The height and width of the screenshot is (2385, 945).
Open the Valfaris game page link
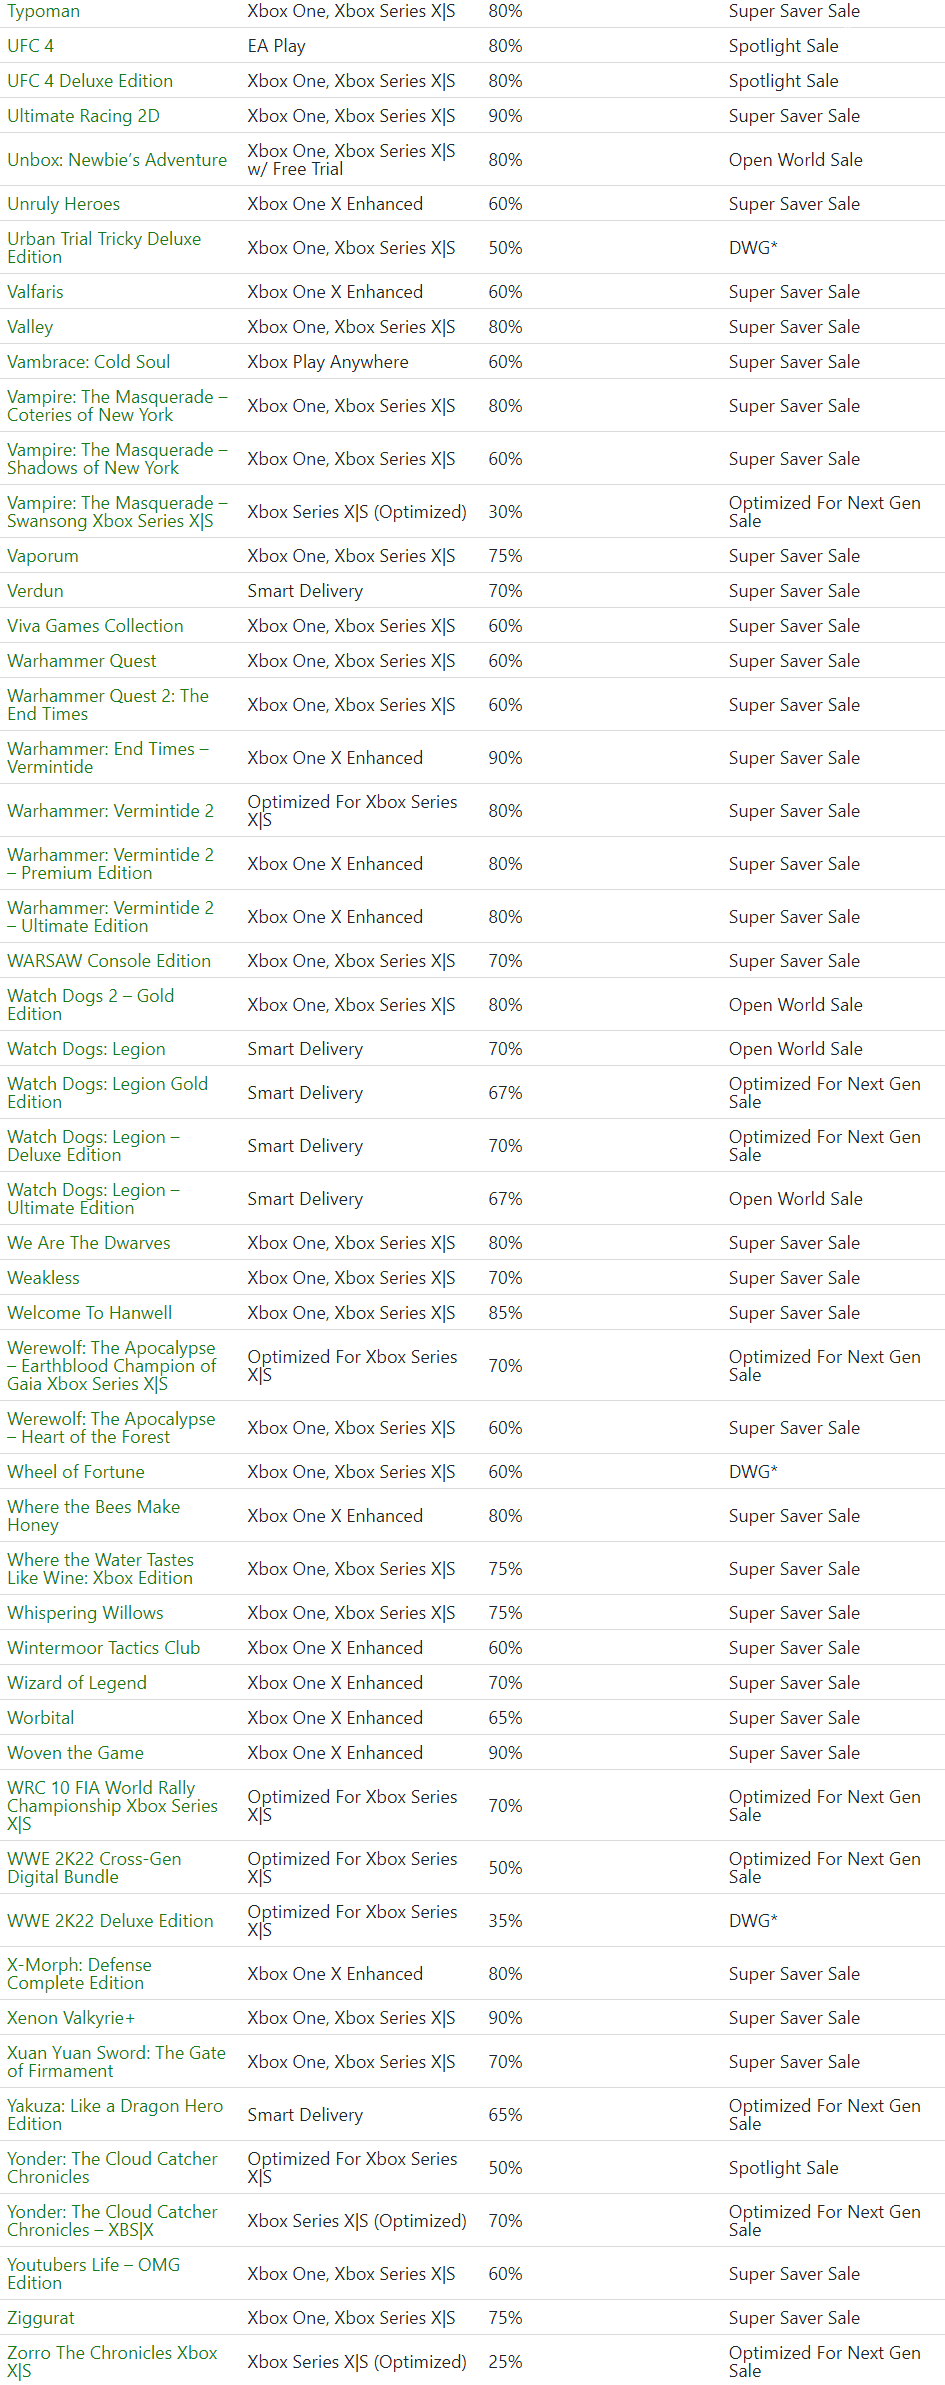pos(35,292)
